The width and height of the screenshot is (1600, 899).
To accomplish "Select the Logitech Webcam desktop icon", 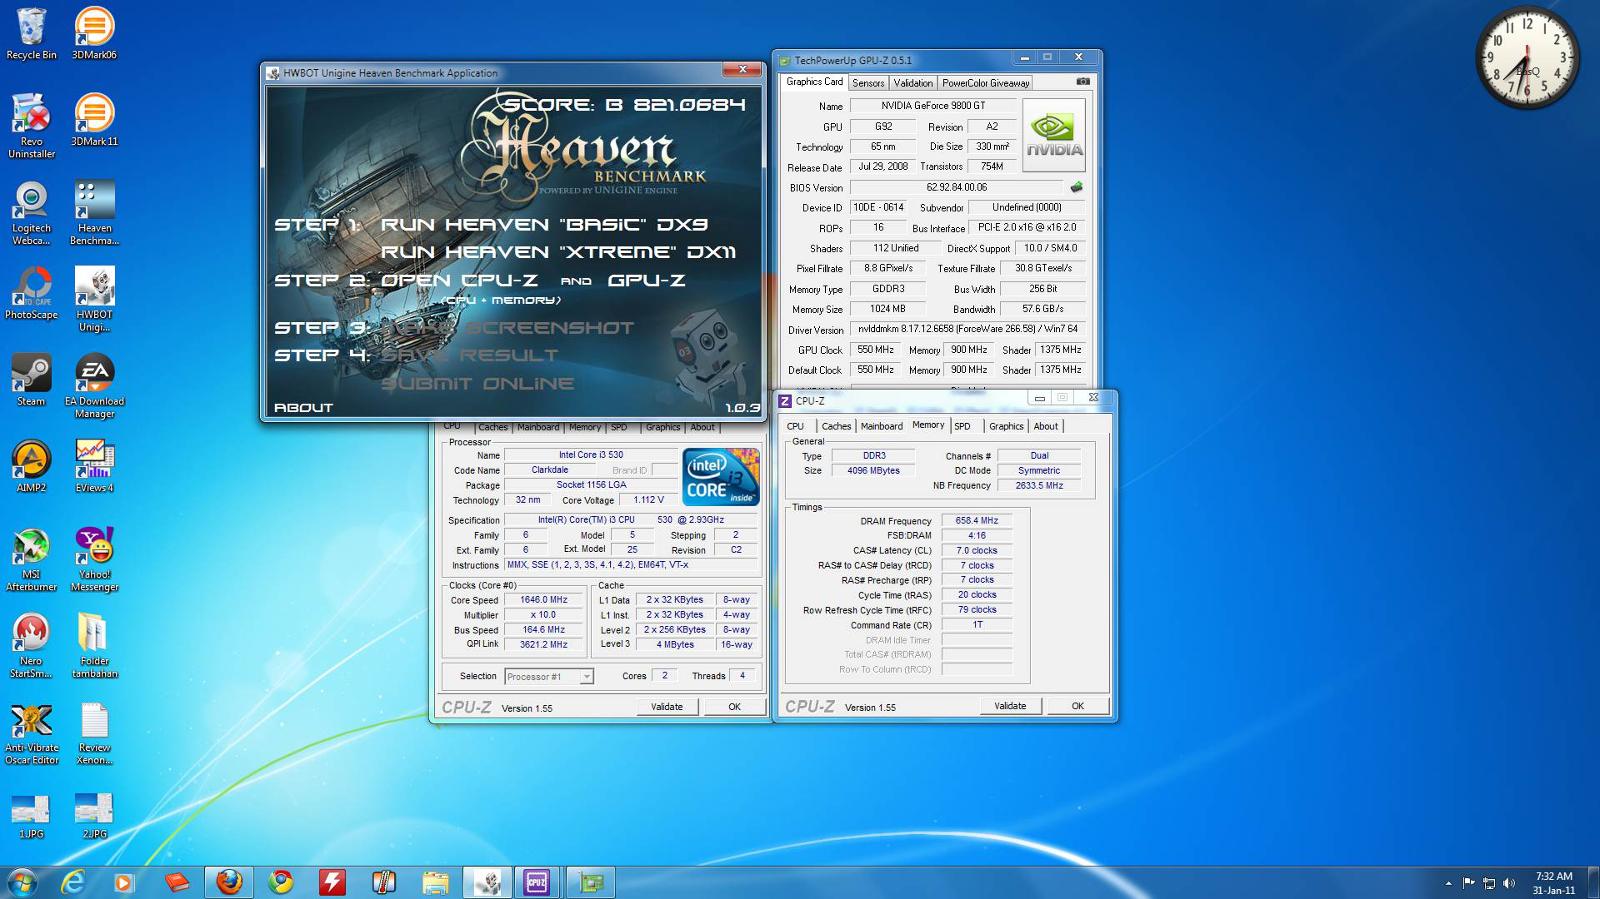I will pyautogui.click(x=31, y=213).
